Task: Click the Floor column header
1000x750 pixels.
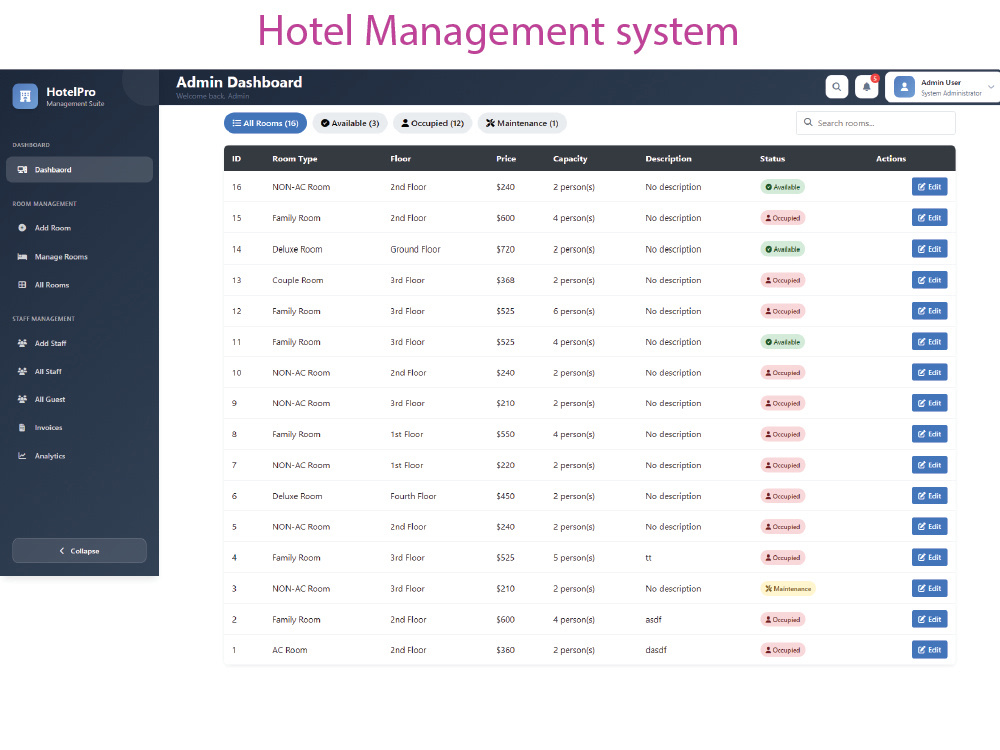Action: 401,159
